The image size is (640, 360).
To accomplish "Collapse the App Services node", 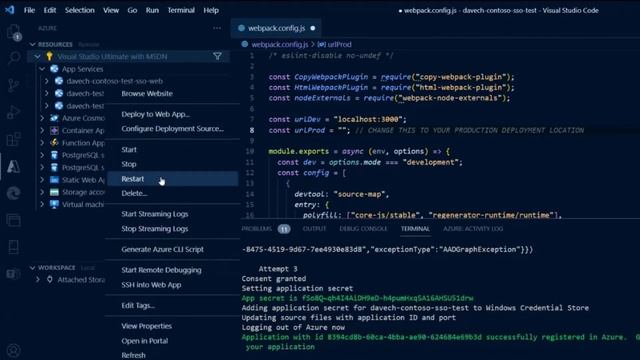I will [42, 69].
